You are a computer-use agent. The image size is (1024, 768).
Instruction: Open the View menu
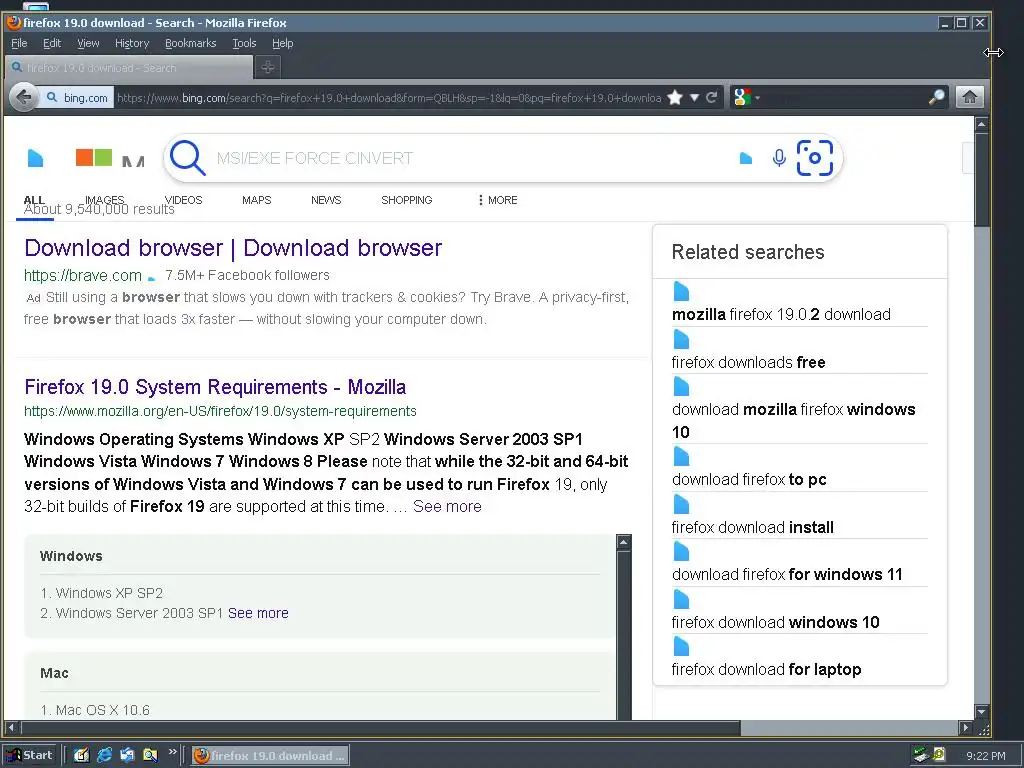click(88, 43)
